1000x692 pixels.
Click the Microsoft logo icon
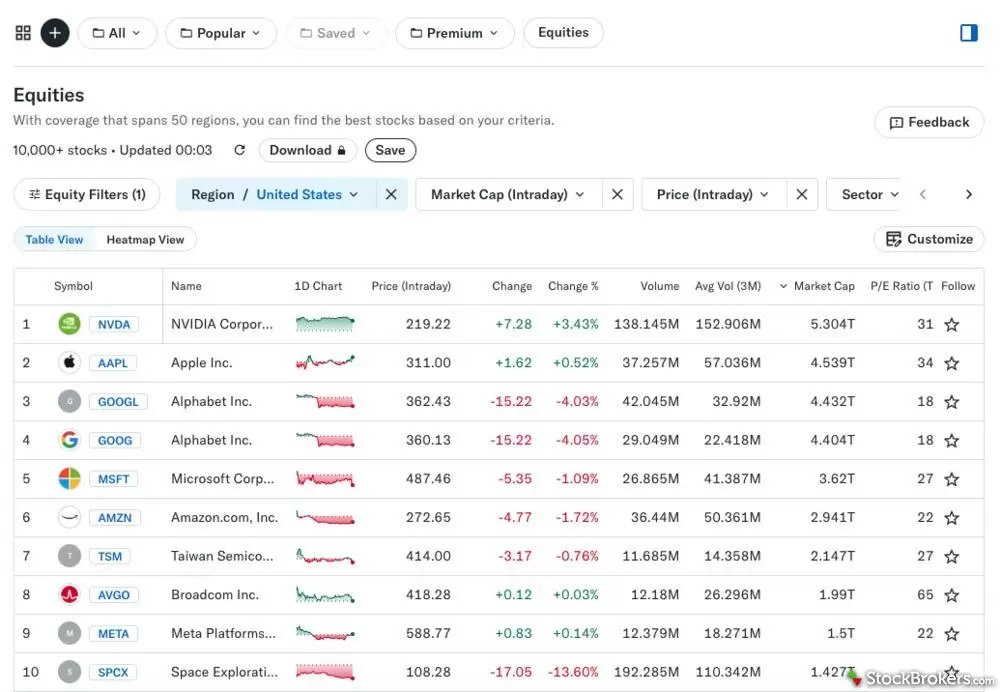[x=70, y=478]
